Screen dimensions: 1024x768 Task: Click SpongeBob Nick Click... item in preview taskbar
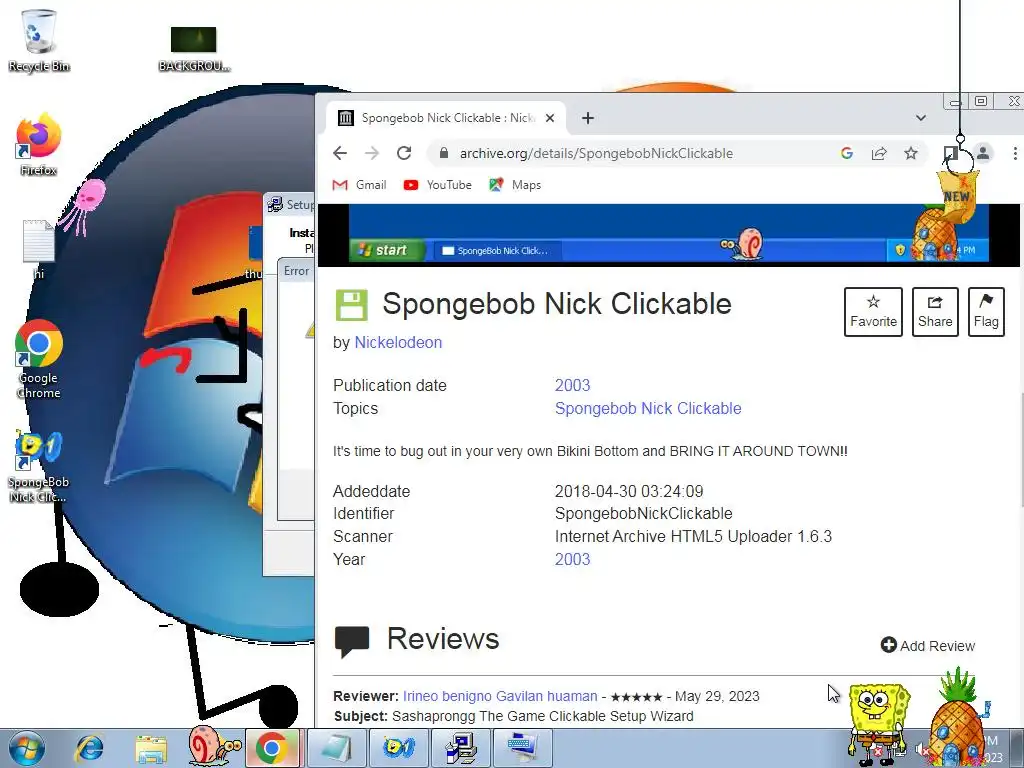496,251
